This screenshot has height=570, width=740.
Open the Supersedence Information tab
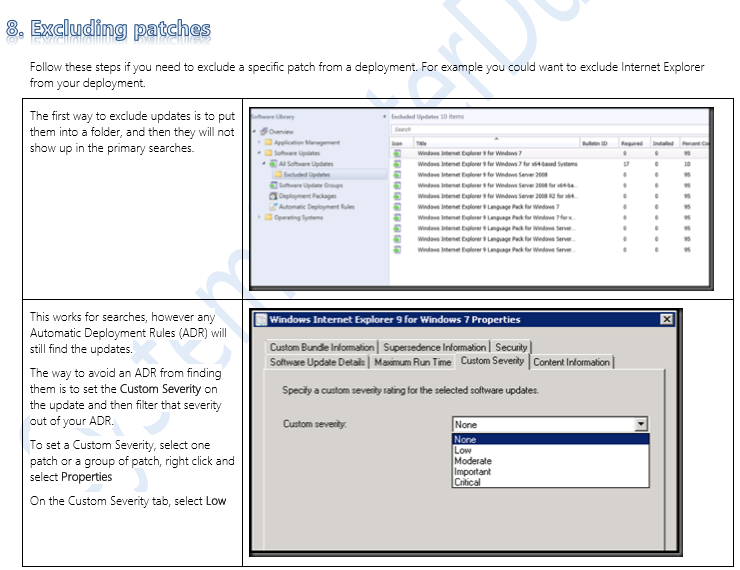[x=434, y=347]
